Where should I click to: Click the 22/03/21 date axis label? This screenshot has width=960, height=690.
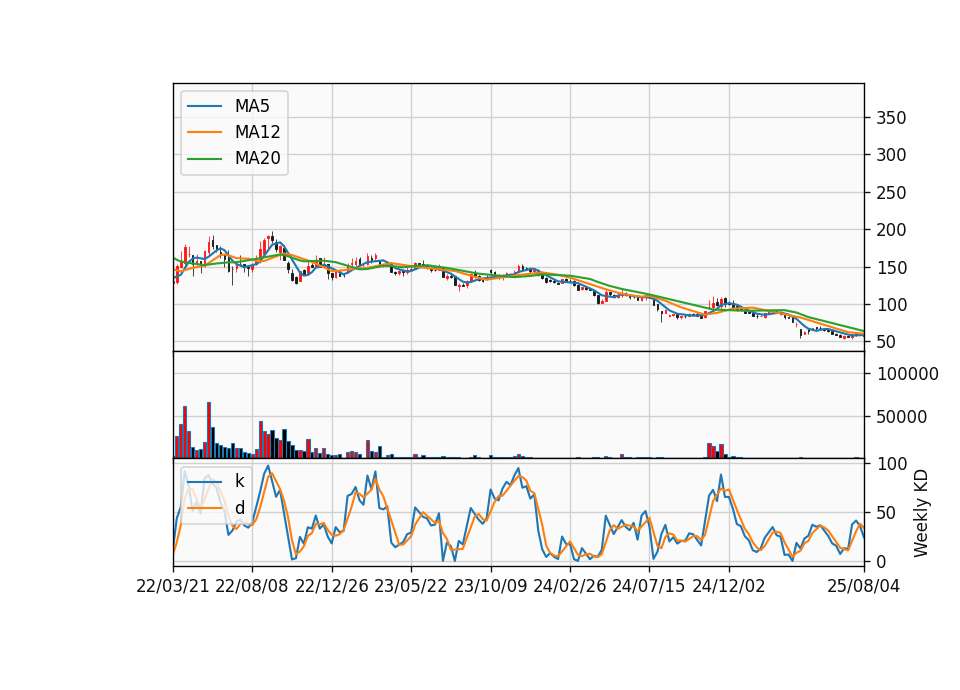point(173,586)
